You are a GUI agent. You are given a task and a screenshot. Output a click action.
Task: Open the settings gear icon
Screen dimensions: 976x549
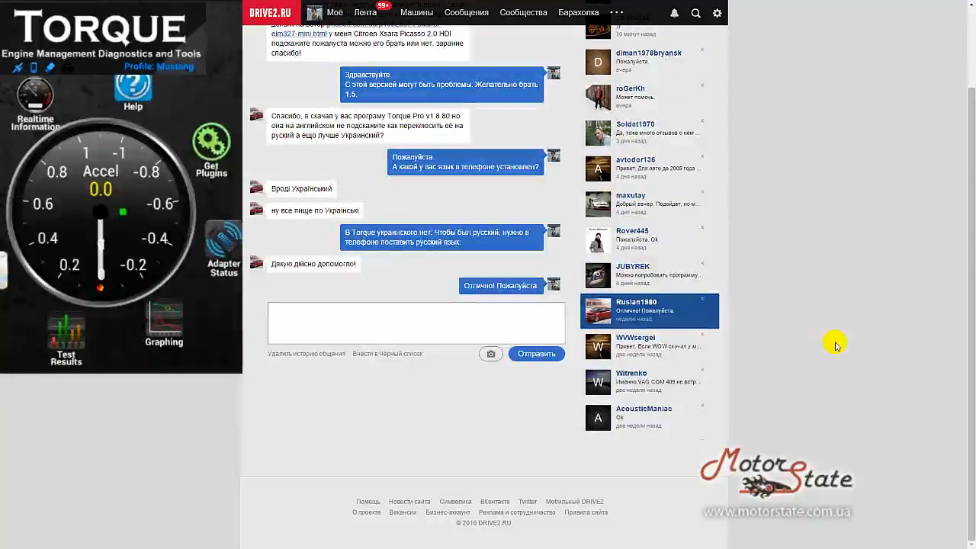[717, 13]
